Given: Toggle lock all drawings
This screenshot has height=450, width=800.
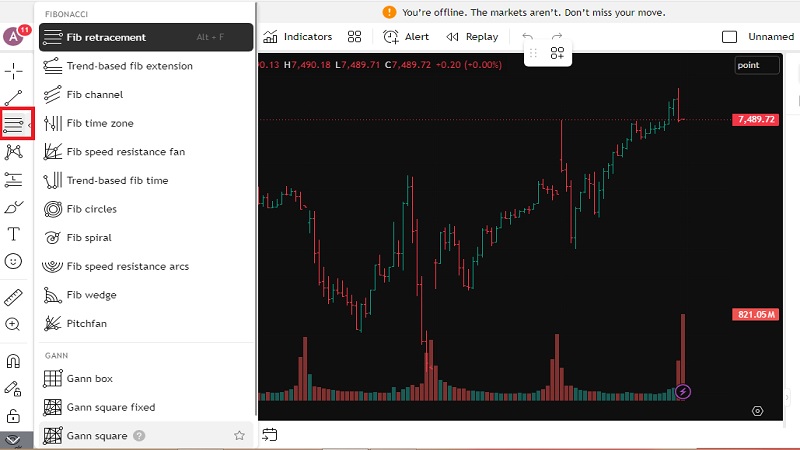Looking at the screenshot, I should coord(13,416).
